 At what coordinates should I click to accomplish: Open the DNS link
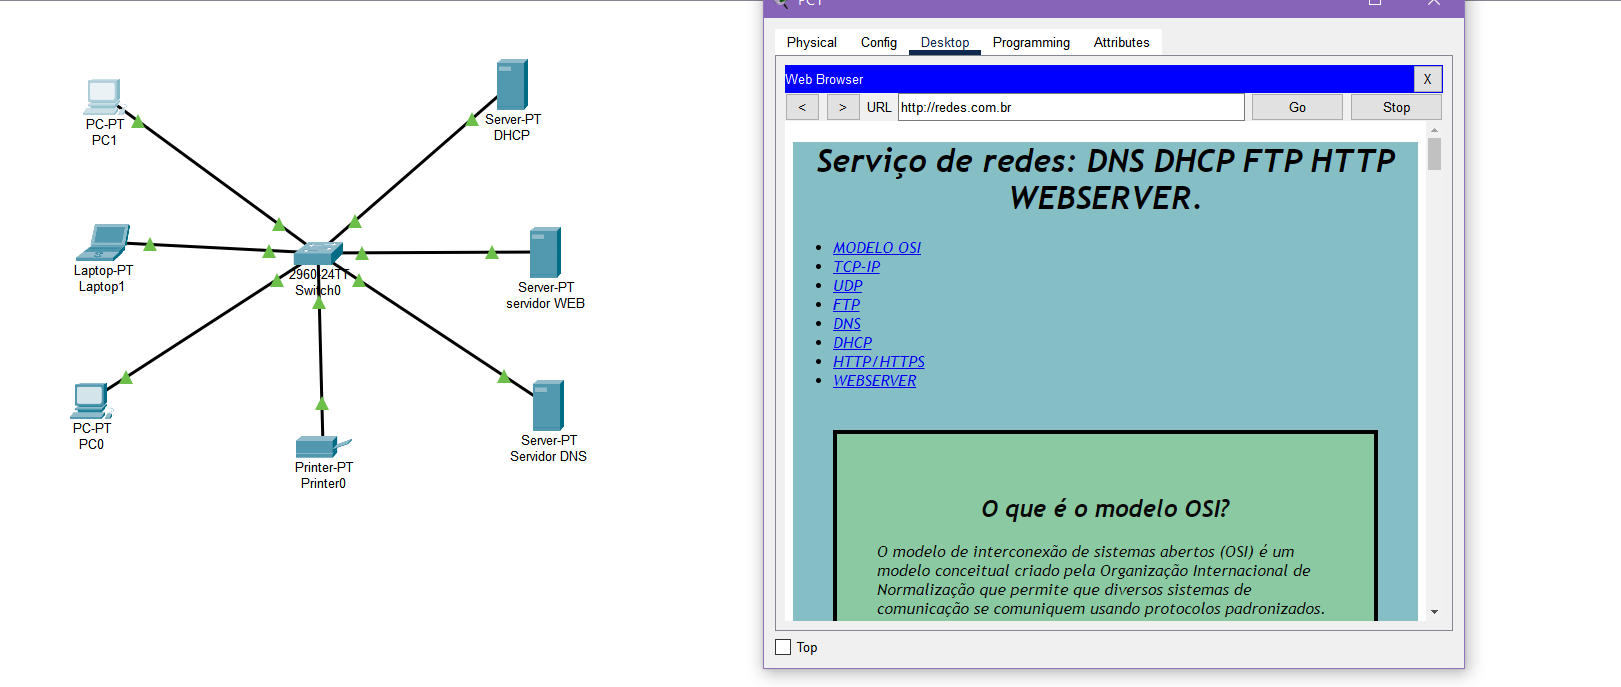(x=847, y=324)
